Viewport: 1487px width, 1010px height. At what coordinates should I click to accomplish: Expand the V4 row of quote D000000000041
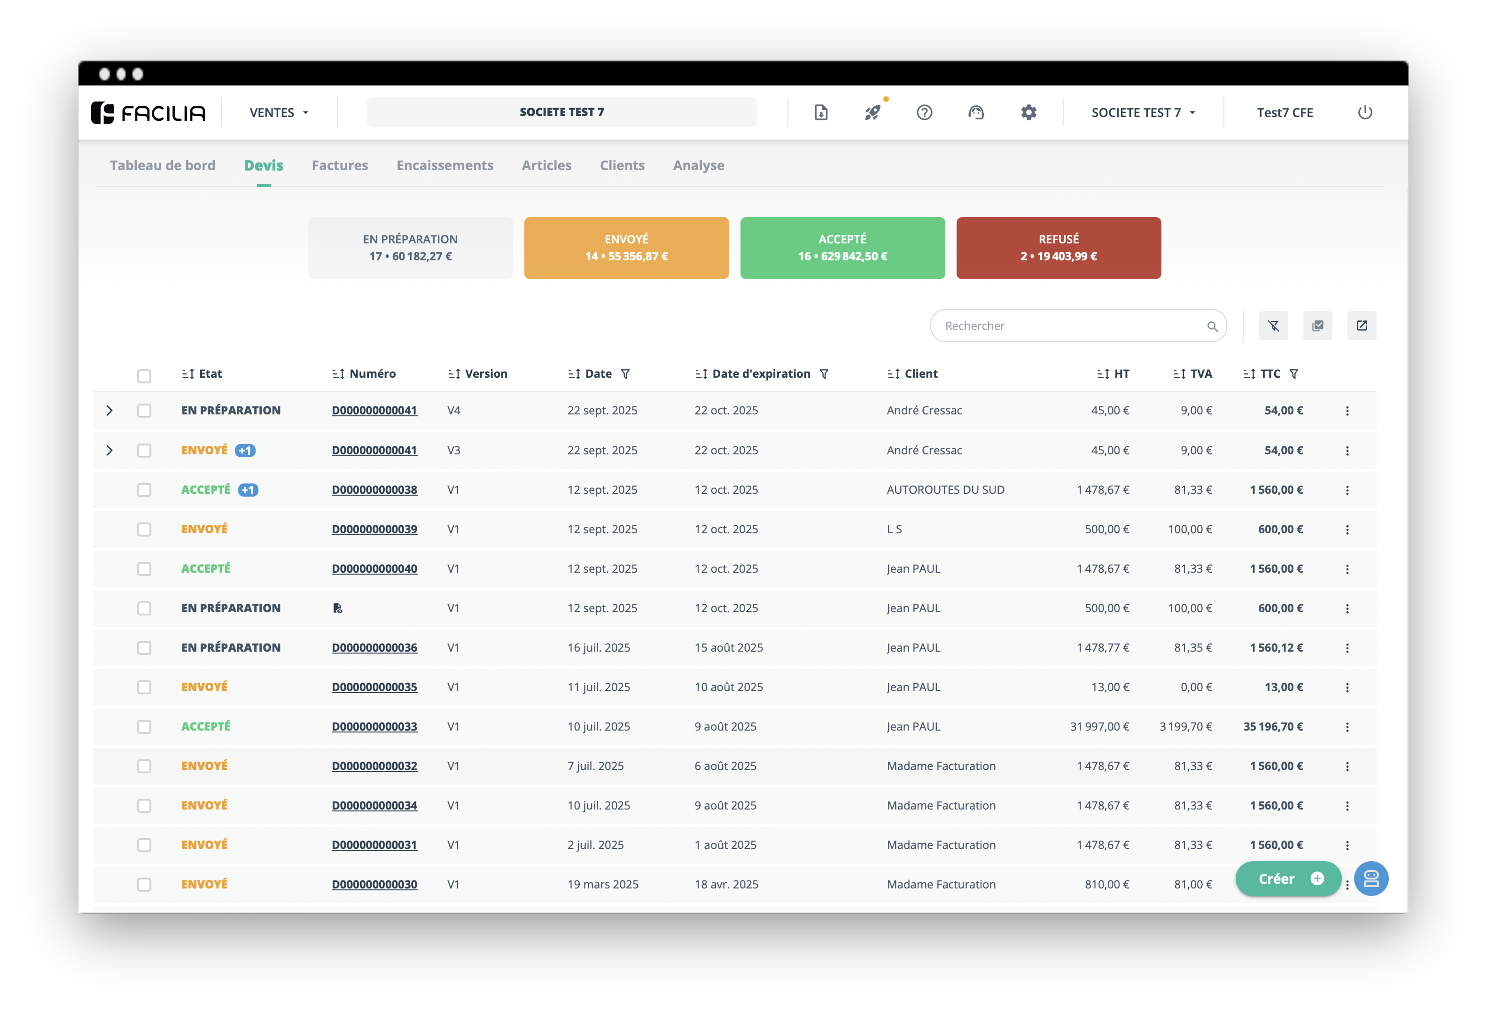(x=109, y=411)
